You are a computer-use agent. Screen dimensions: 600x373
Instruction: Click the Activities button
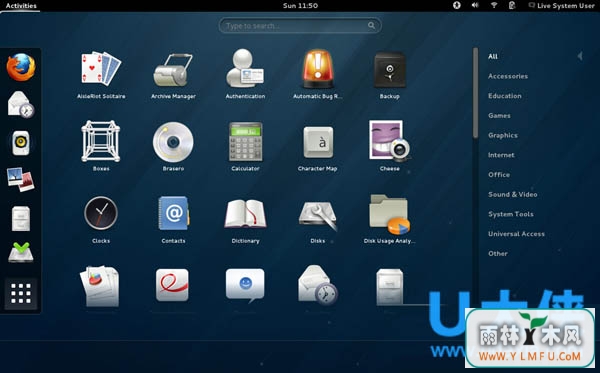(x=21, y=6)
